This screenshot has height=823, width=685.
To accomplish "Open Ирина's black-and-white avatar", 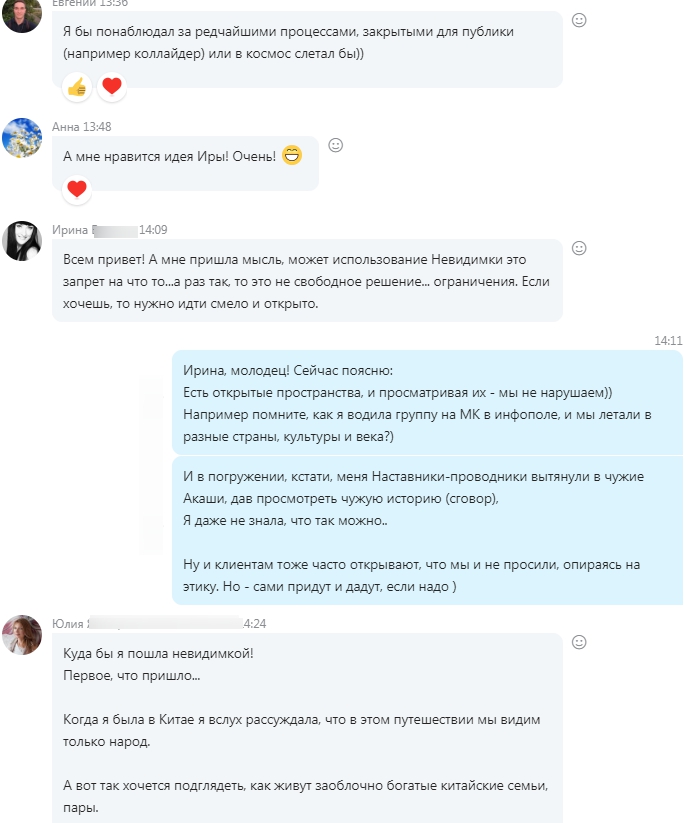I will tap(22, 240).
